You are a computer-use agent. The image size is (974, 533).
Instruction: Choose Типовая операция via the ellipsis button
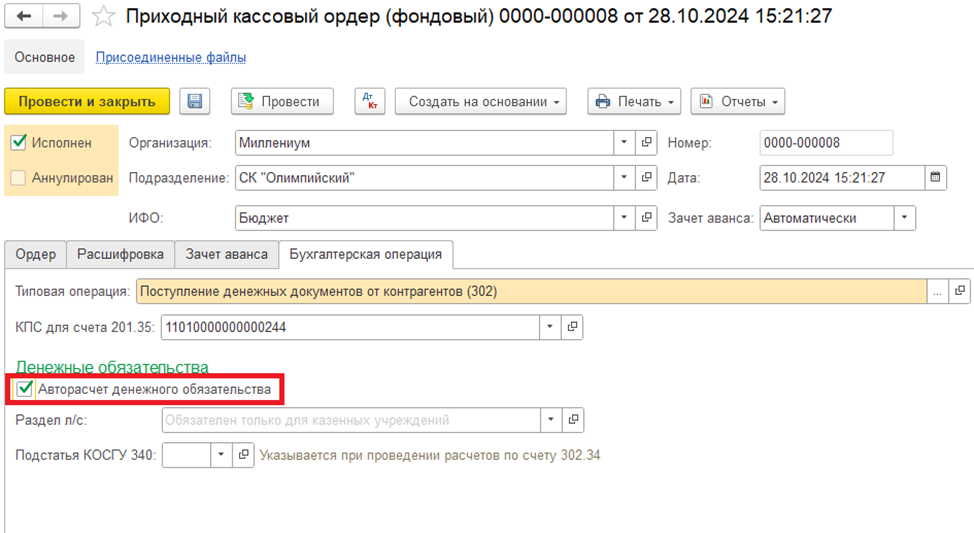click(x=937, y=291)
